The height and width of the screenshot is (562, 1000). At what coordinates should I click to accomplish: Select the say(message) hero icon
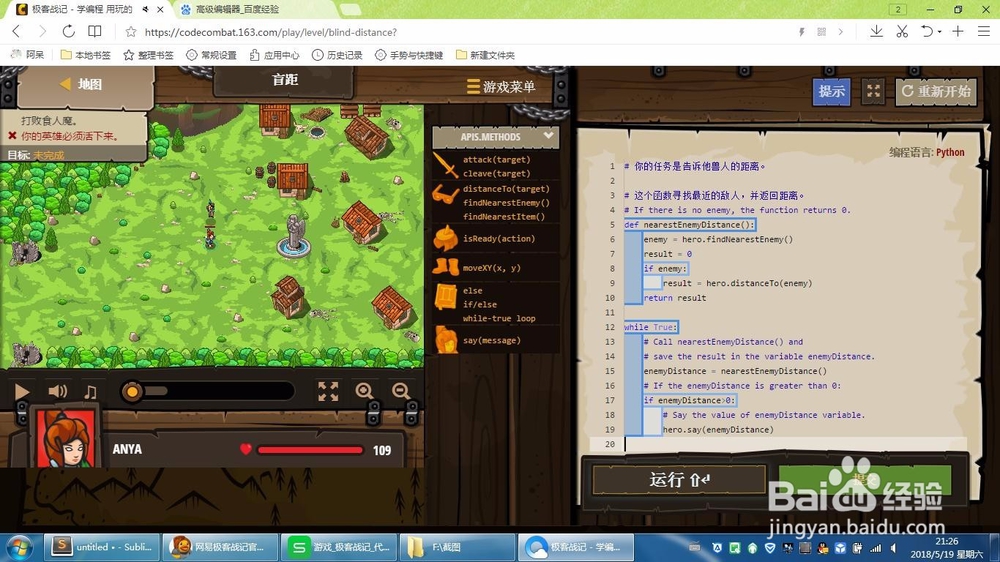coord(446,340)
